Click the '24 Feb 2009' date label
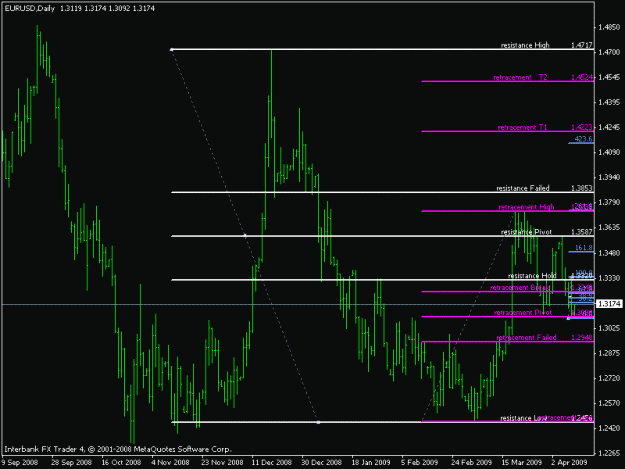The height and width of the screenshot is (469, 625). [x=472, y=462]
